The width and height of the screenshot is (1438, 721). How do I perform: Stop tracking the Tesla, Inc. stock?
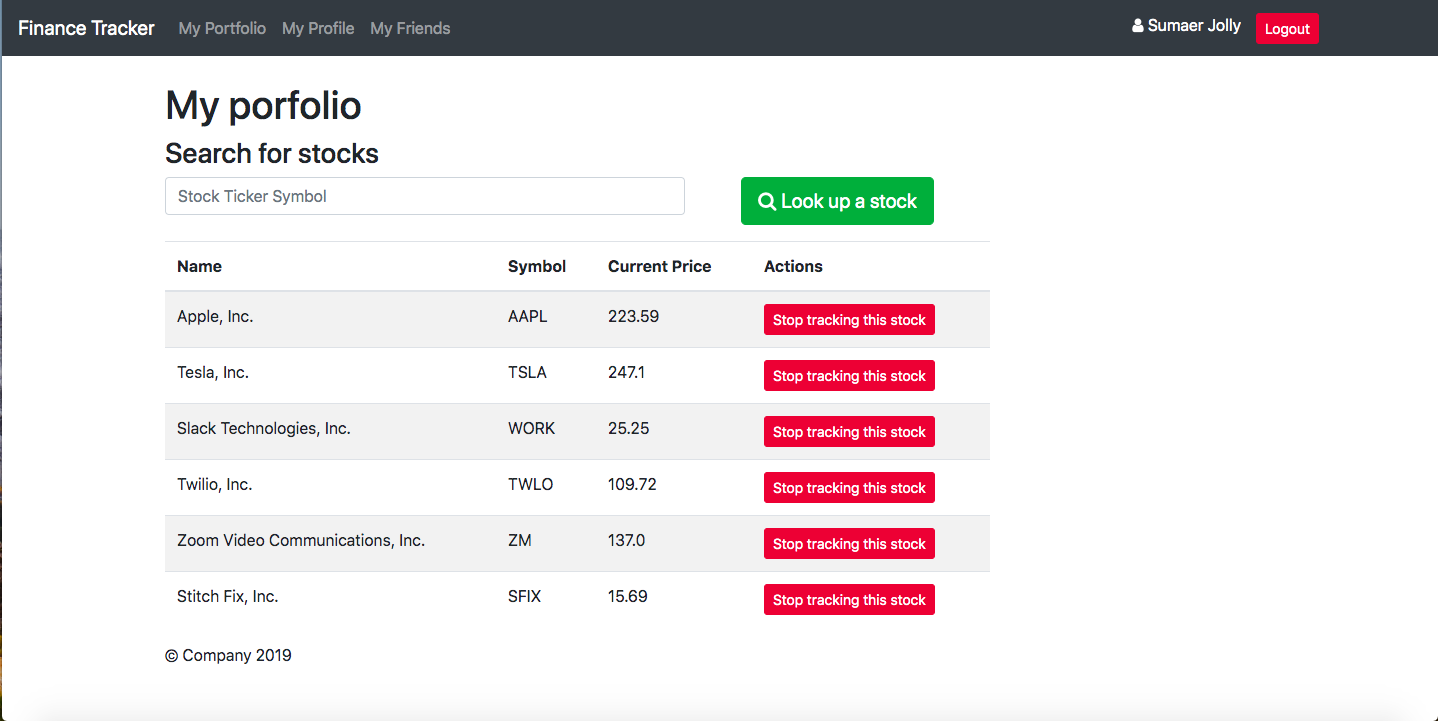point(849,376)
